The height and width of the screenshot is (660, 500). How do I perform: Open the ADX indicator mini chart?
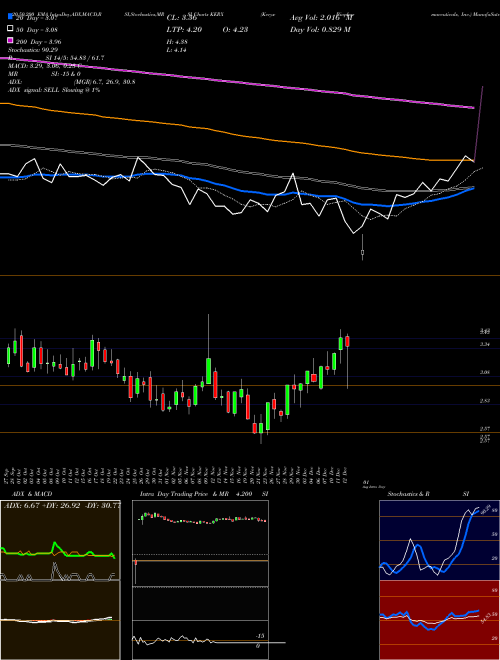click(60, 540)
